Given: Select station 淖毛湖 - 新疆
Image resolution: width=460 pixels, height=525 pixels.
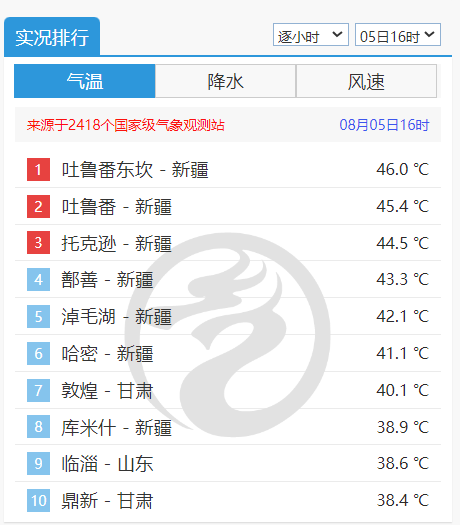Looking at the screenshot, I should (x=117, y=317).
